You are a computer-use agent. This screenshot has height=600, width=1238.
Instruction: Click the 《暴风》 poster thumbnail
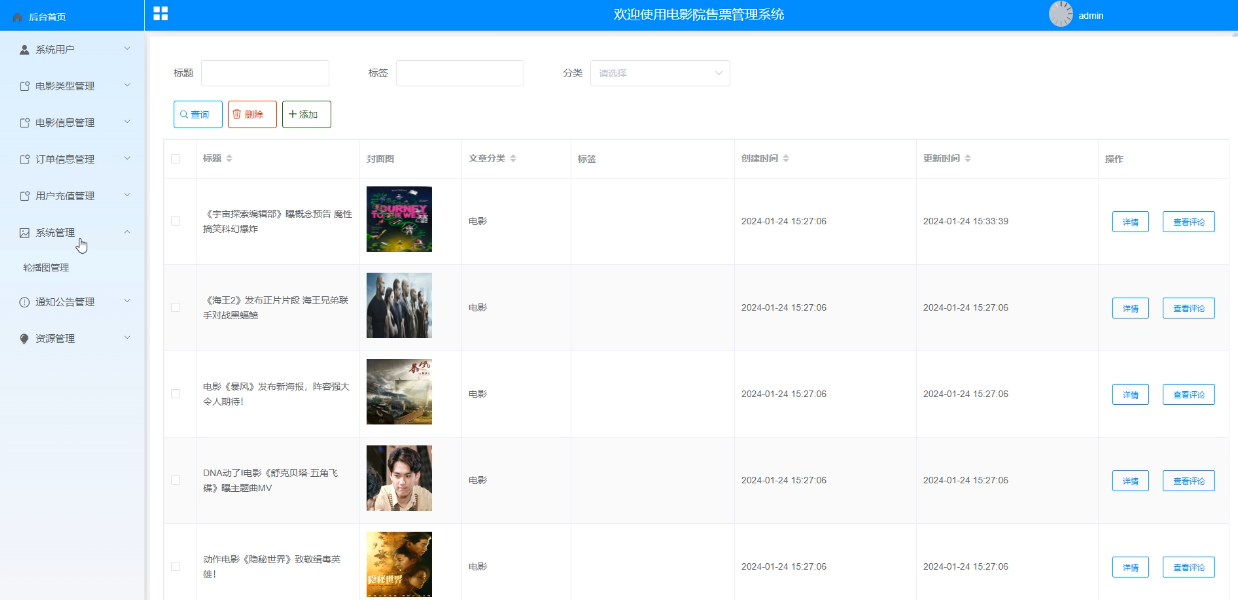tap(399, 392)
